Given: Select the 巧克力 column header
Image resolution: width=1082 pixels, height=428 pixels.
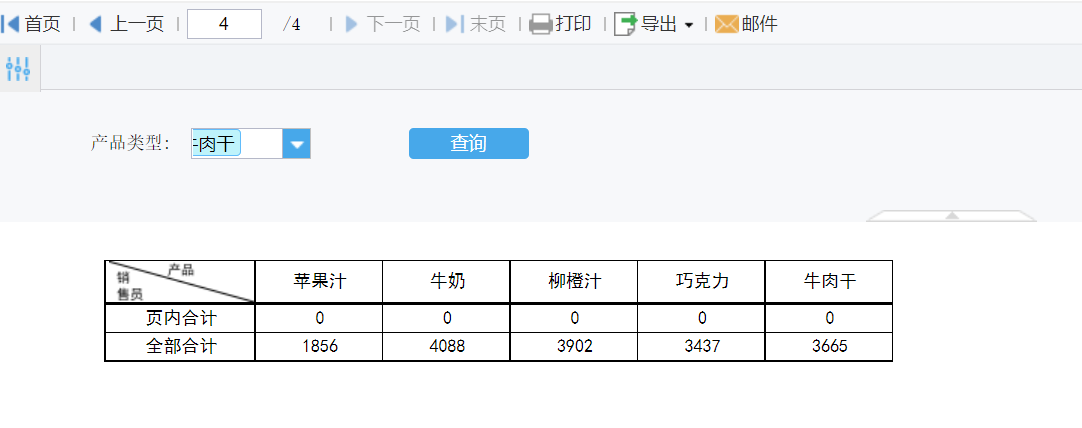Looking at the screenshot, I should coord(701,282).
